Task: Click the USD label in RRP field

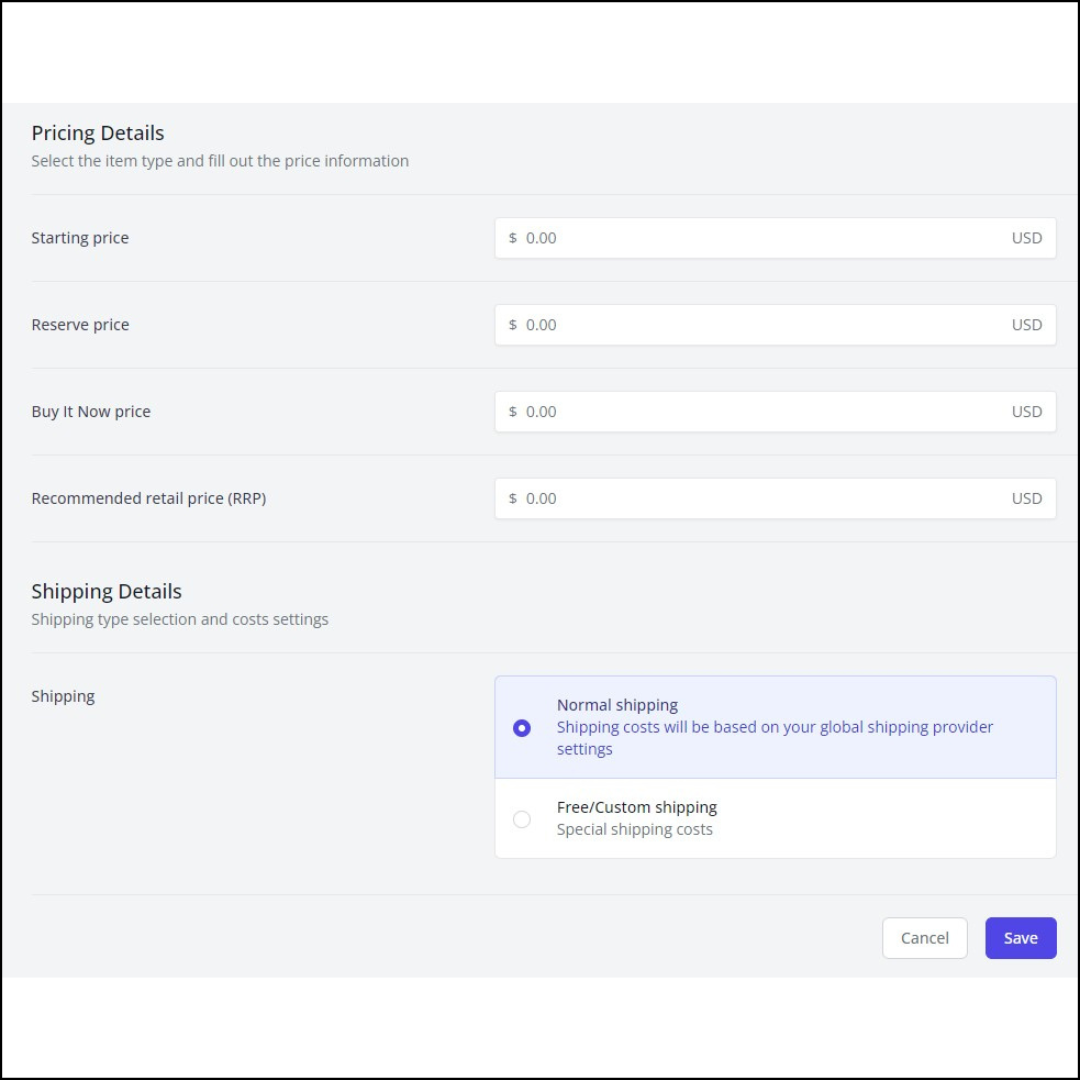Action: [1026, 498]
